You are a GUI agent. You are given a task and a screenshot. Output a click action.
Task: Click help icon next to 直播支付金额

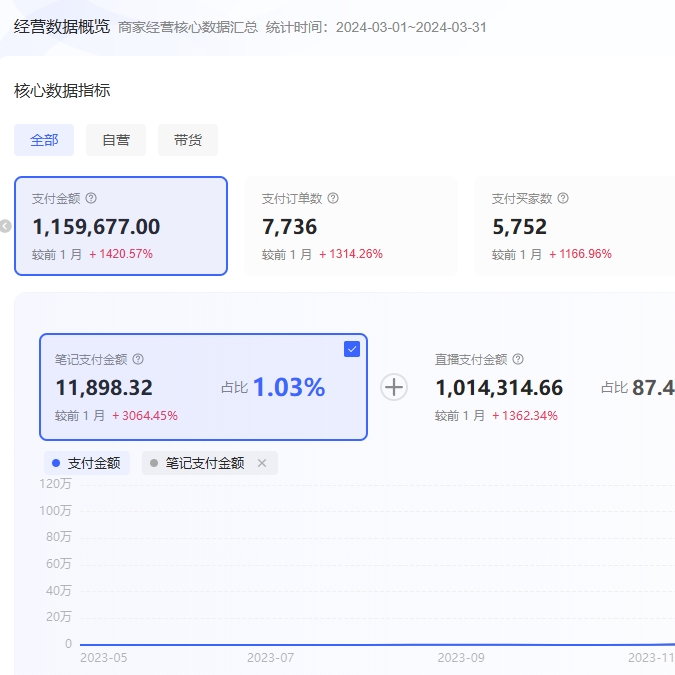(x=518, y=359)
